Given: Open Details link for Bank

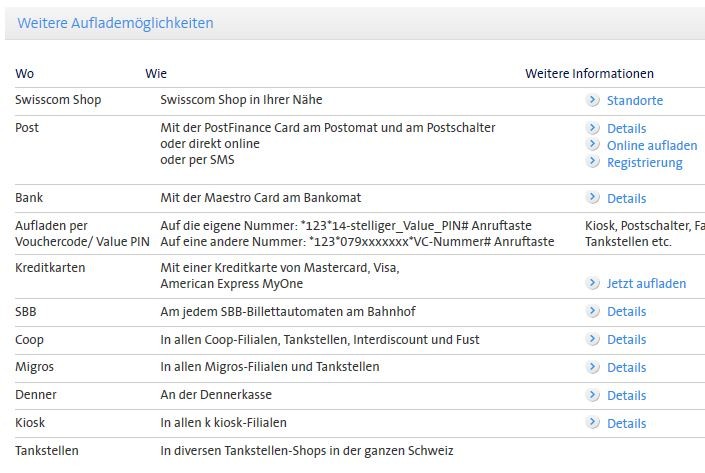Looking at the screenshot, I should pos(626,199).
